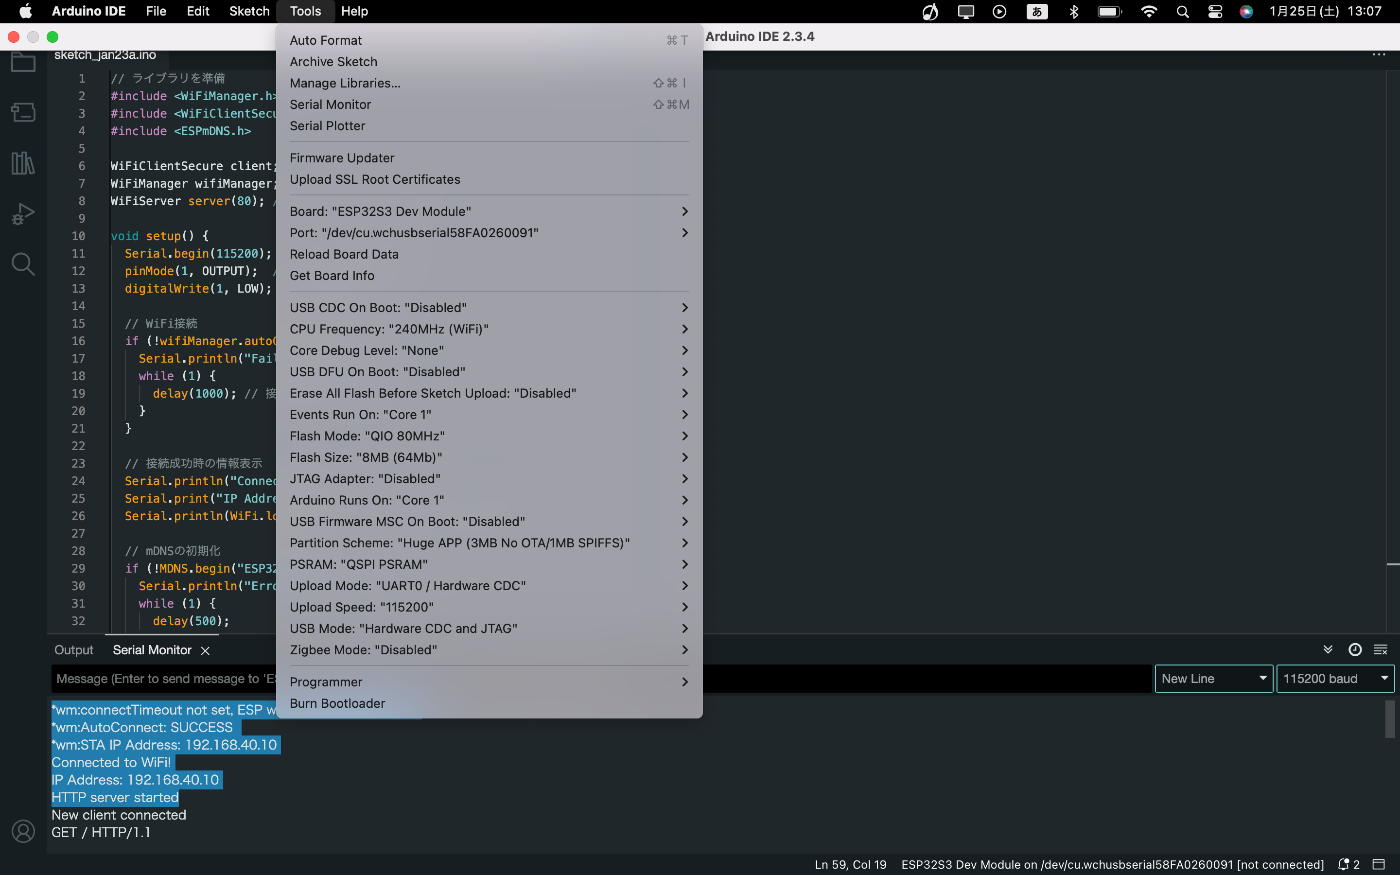
Task: Choose Auto Format from Tools menu
Action: pos(489,41)
